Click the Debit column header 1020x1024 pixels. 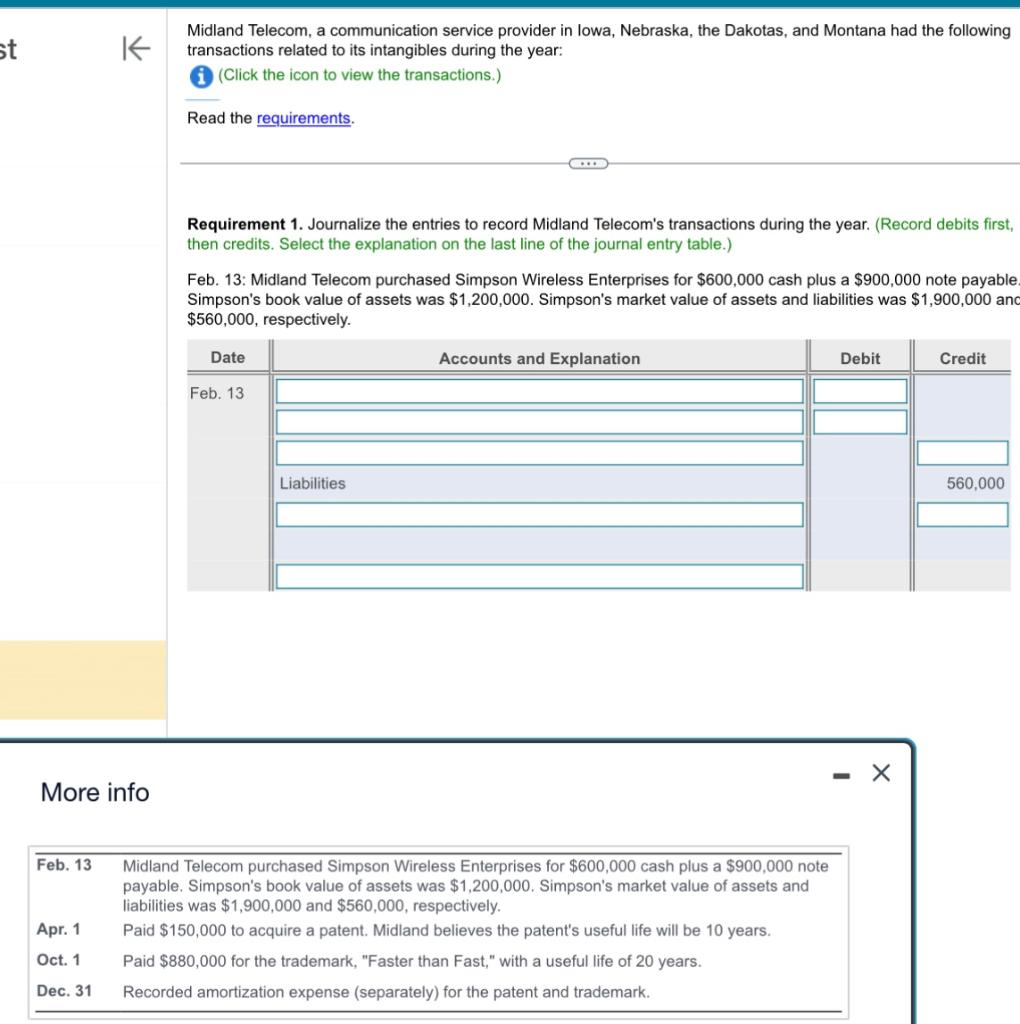point(860,358)
